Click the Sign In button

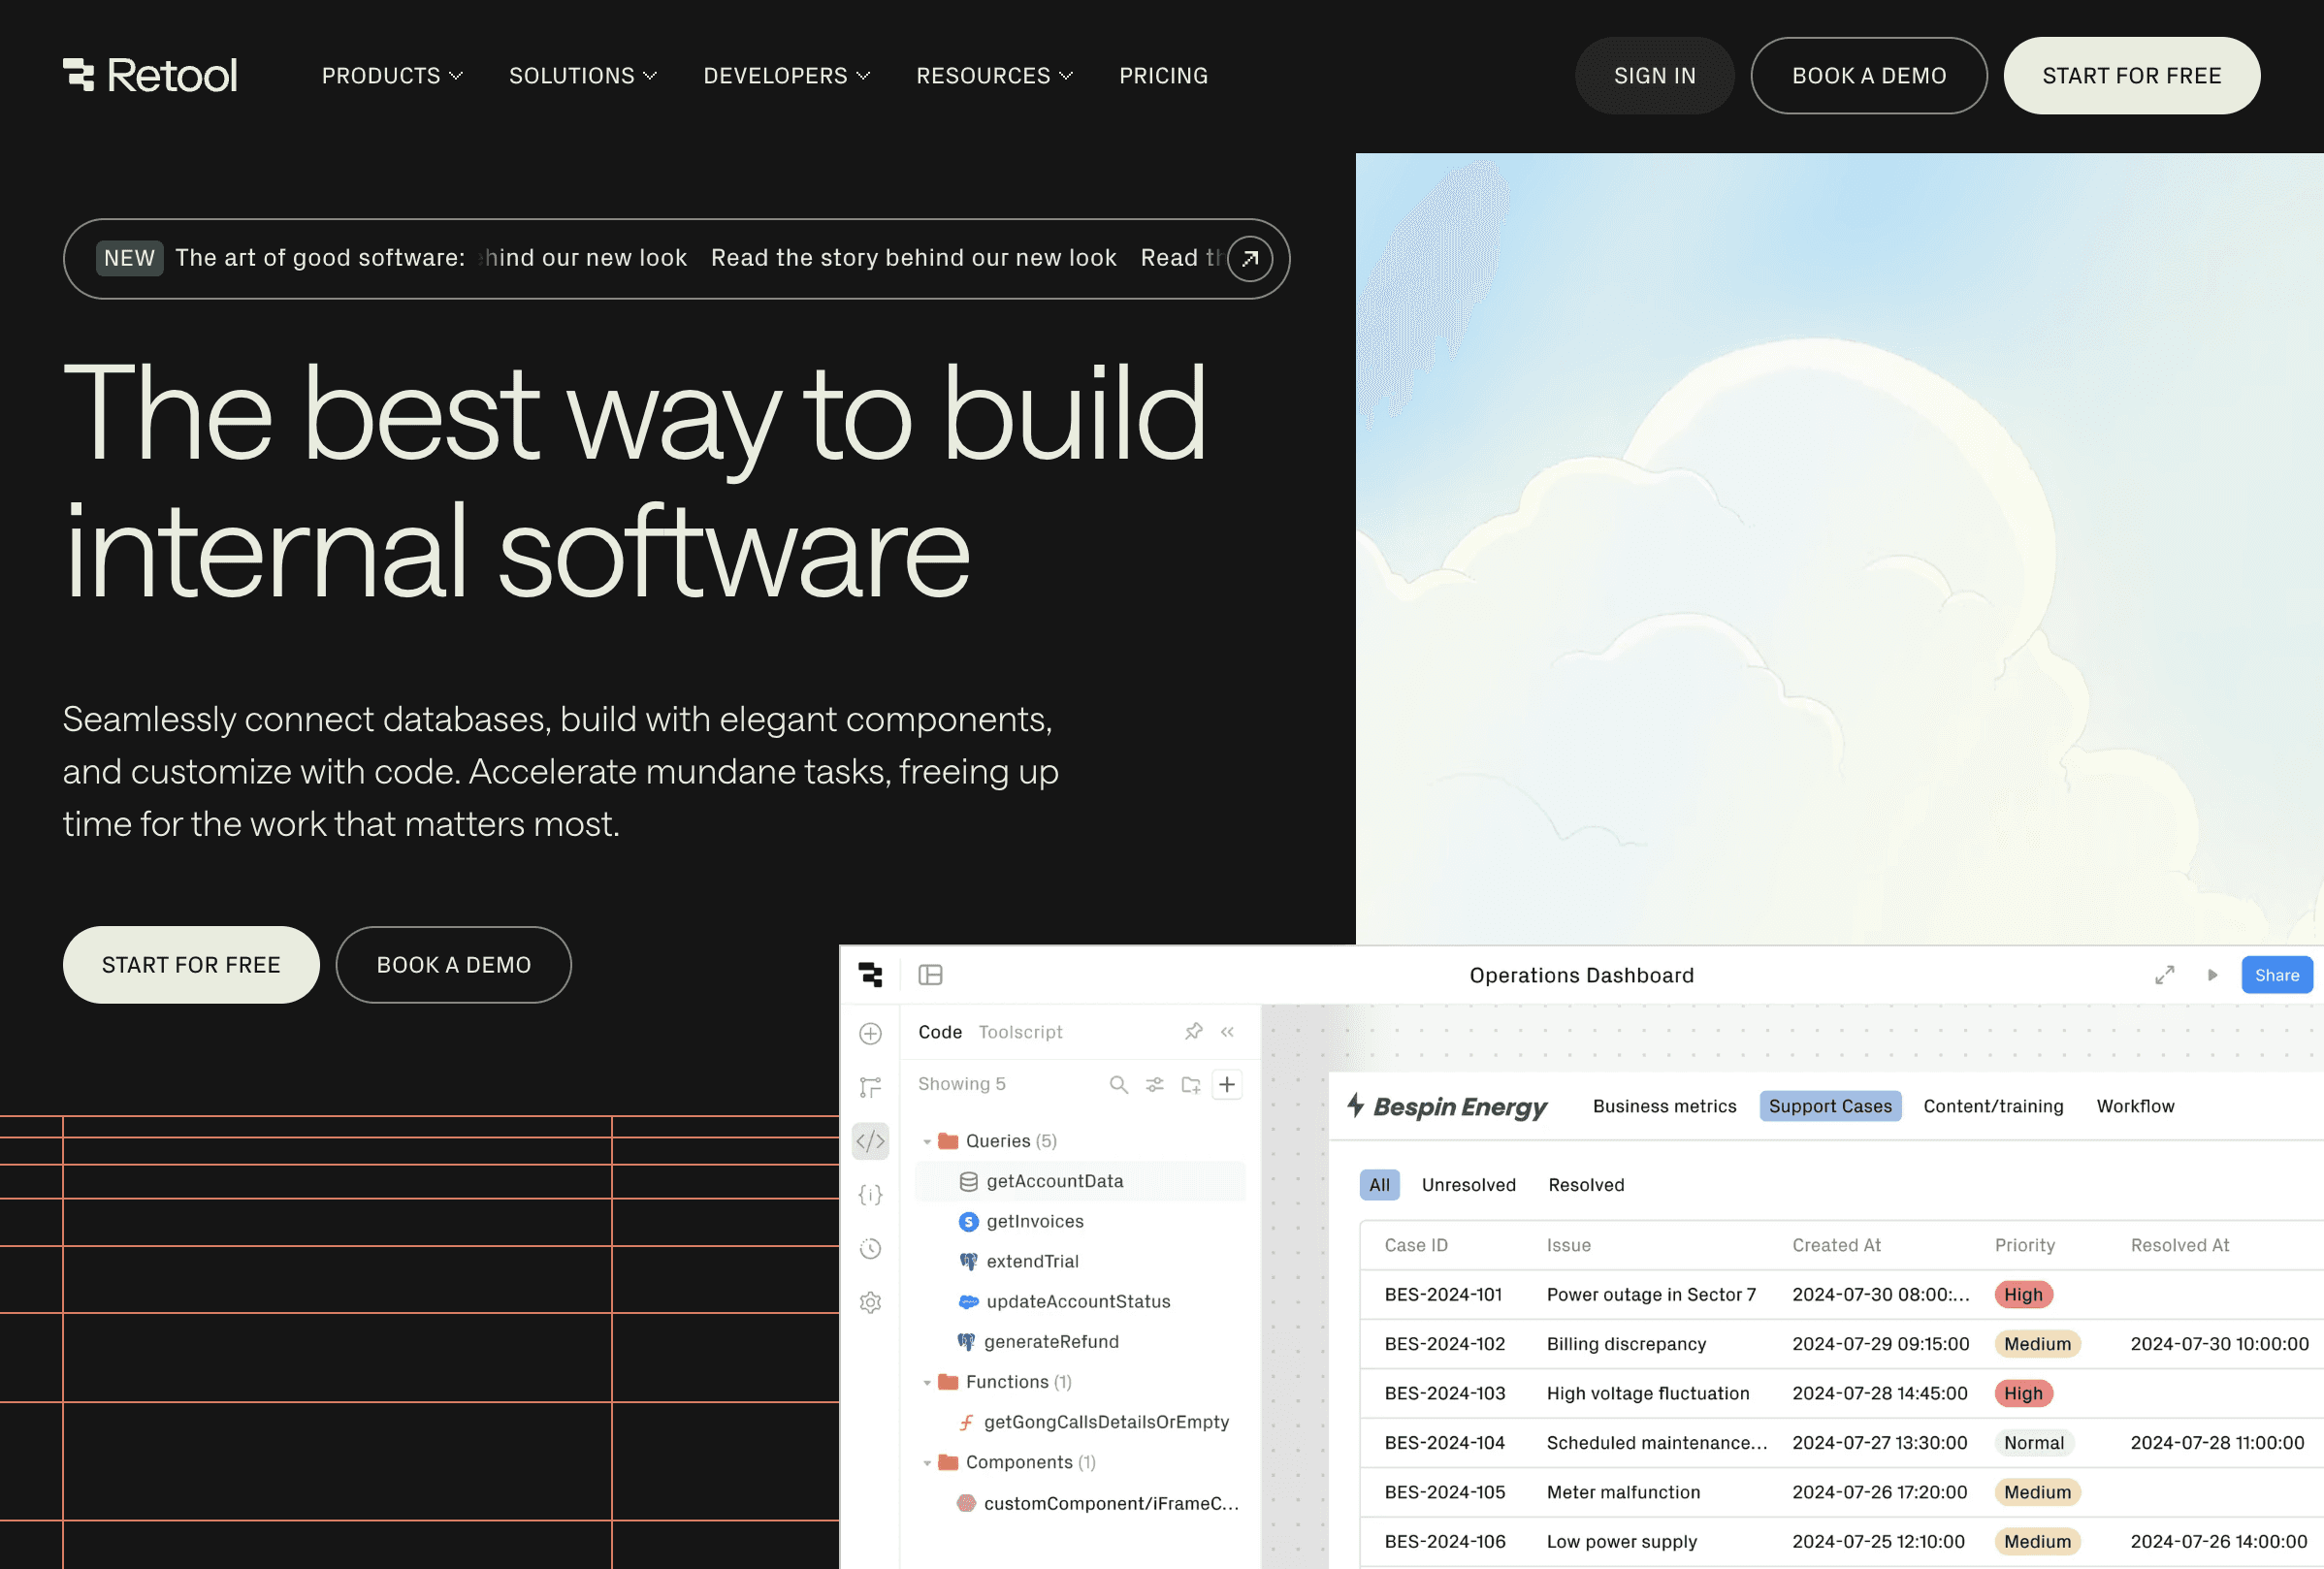(x=1654, y=76)
